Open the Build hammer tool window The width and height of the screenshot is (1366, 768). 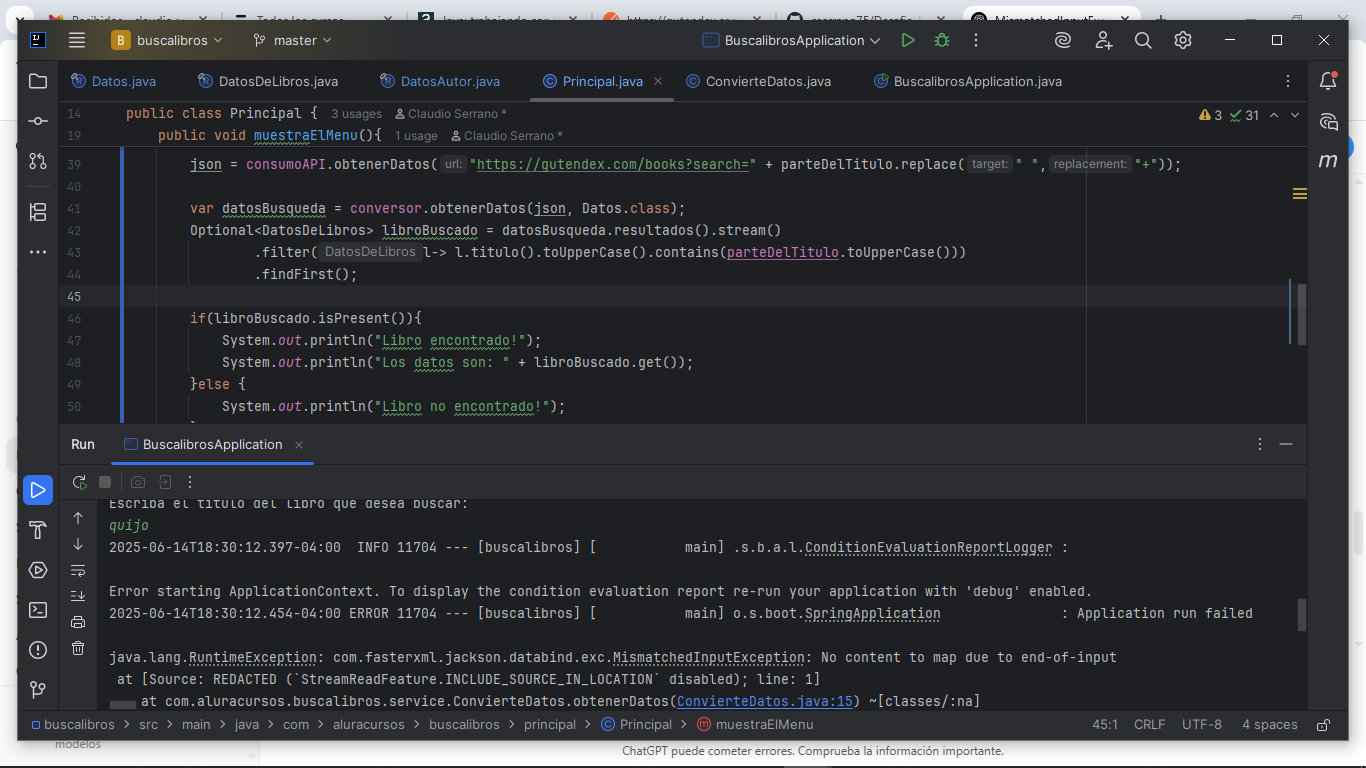(38, 530)
